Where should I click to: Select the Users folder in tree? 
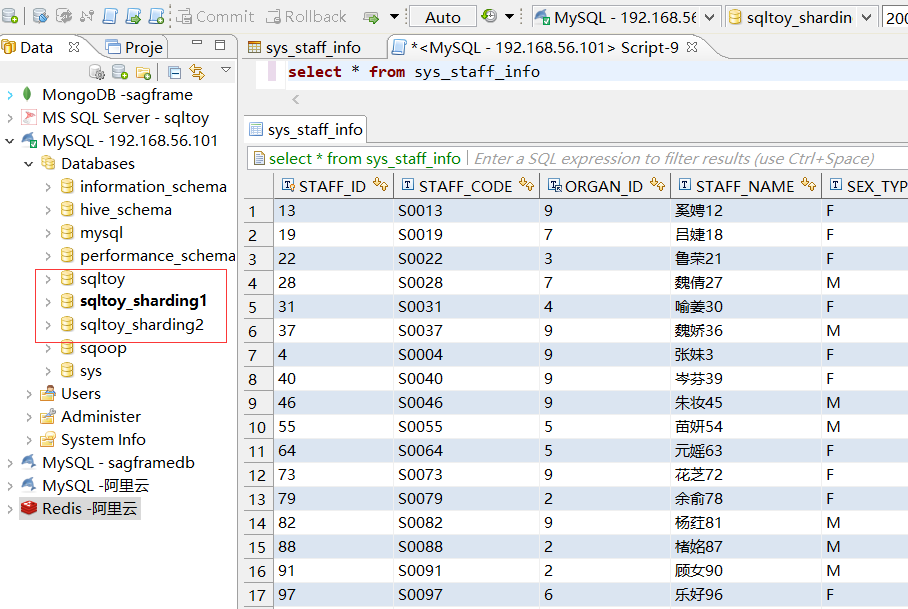point(80,394)
